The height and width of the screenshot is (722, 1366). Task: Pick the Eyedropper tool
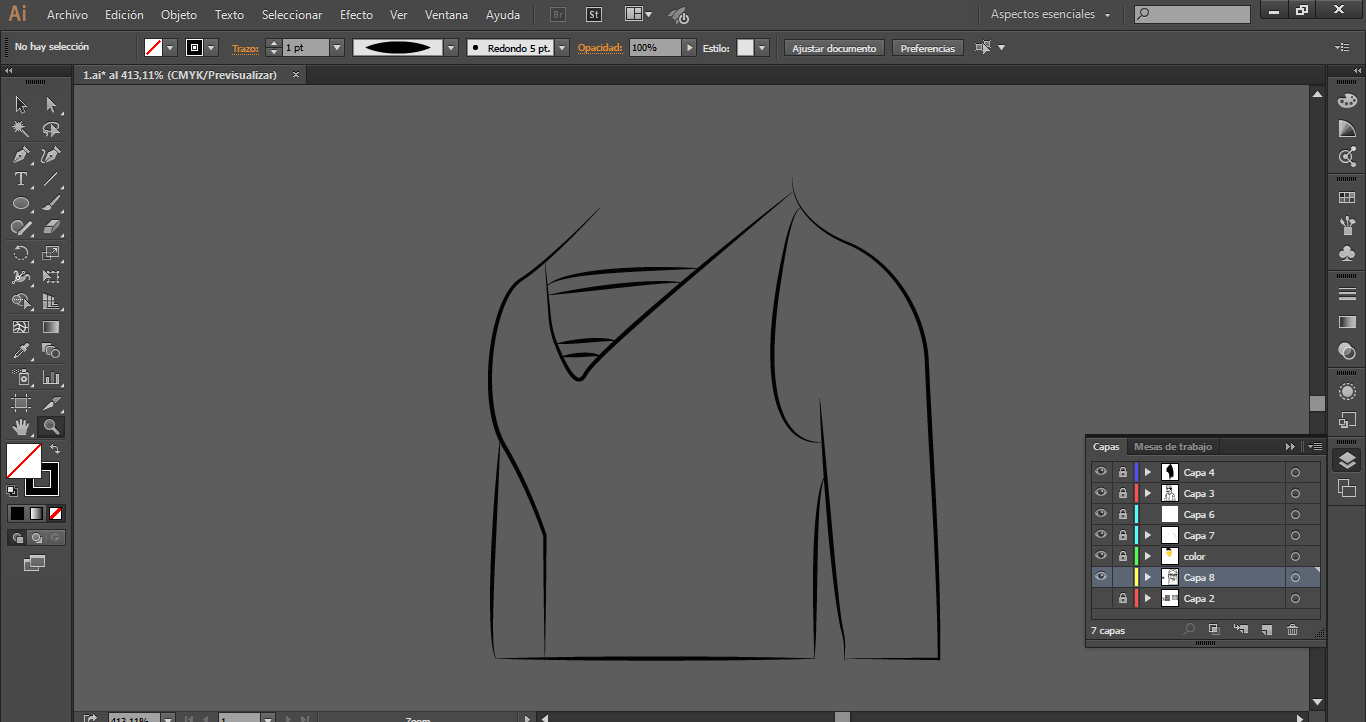click(20, 351)
